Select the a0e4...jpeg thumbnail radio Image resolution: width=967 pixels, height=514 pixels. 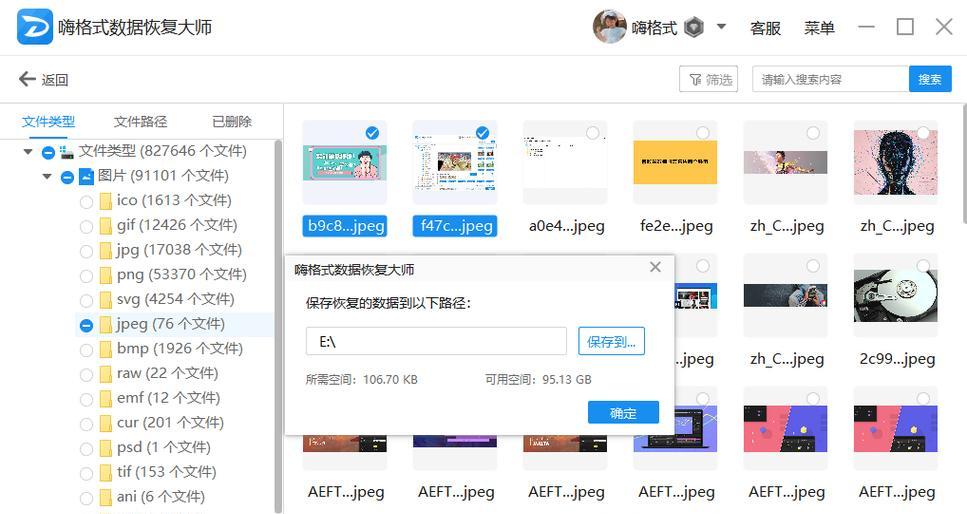point(593,133)
